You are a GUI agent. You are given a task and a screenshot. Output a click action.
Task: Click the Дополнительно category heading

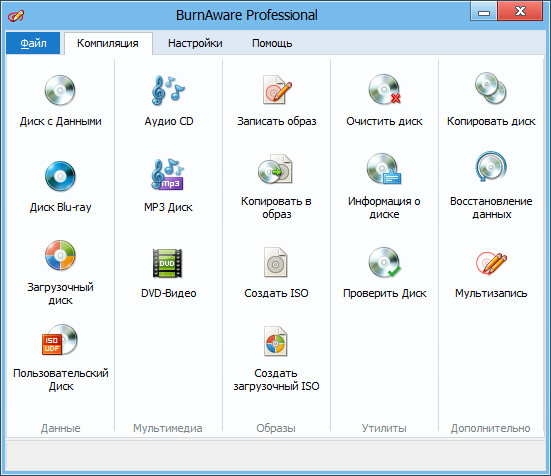pos(491,428)
